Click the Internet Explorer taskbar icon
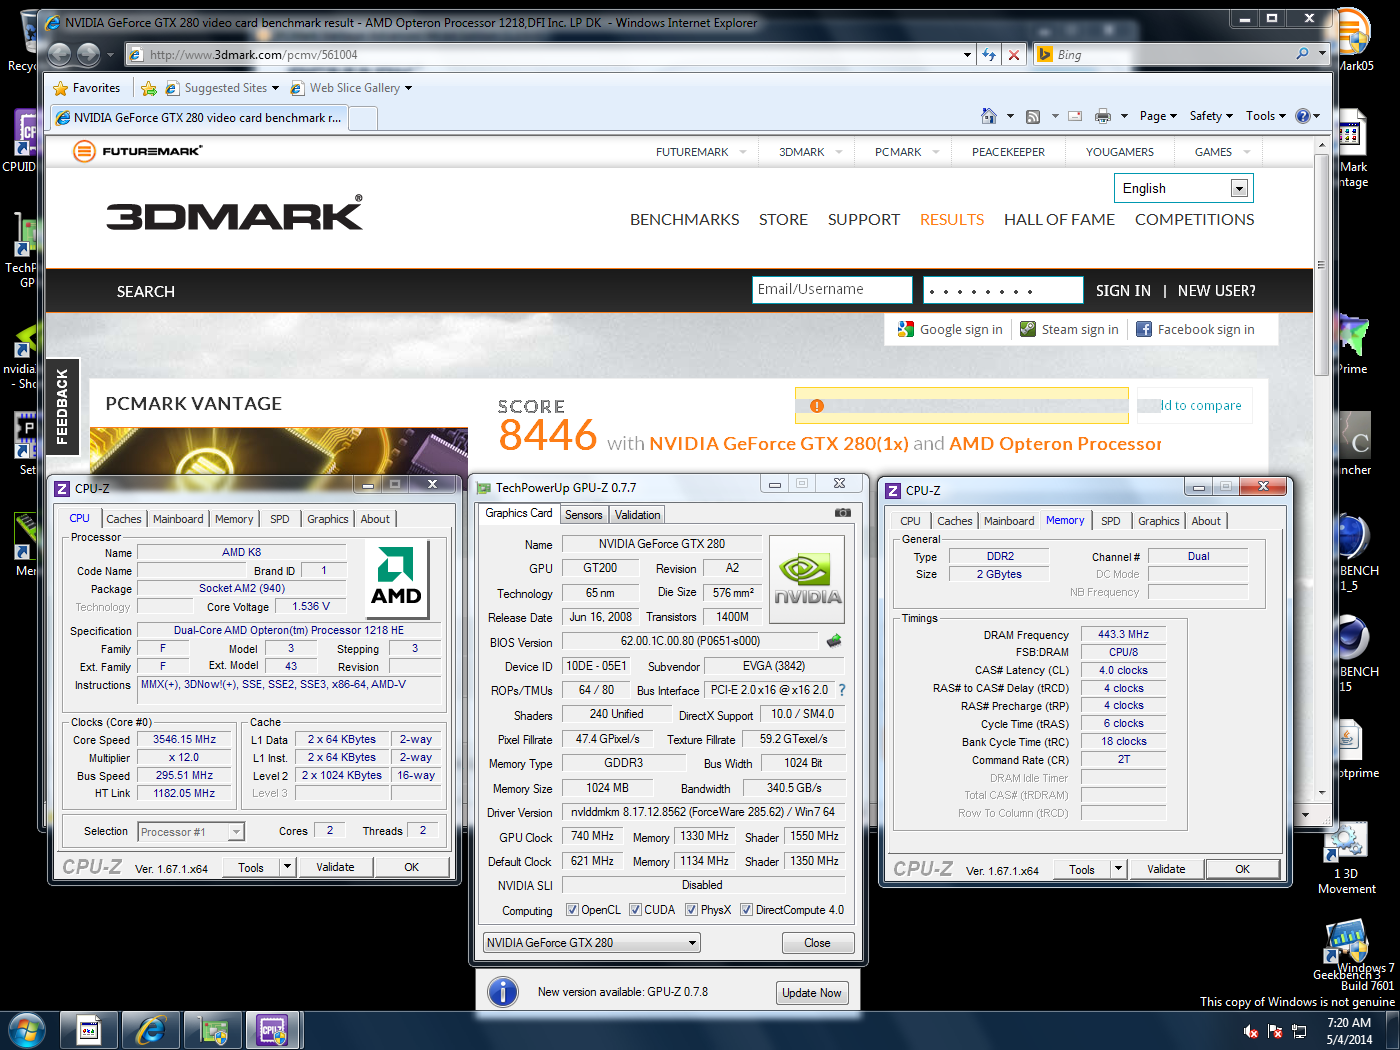The image size is (1400, 1050). click(150, 1030)
